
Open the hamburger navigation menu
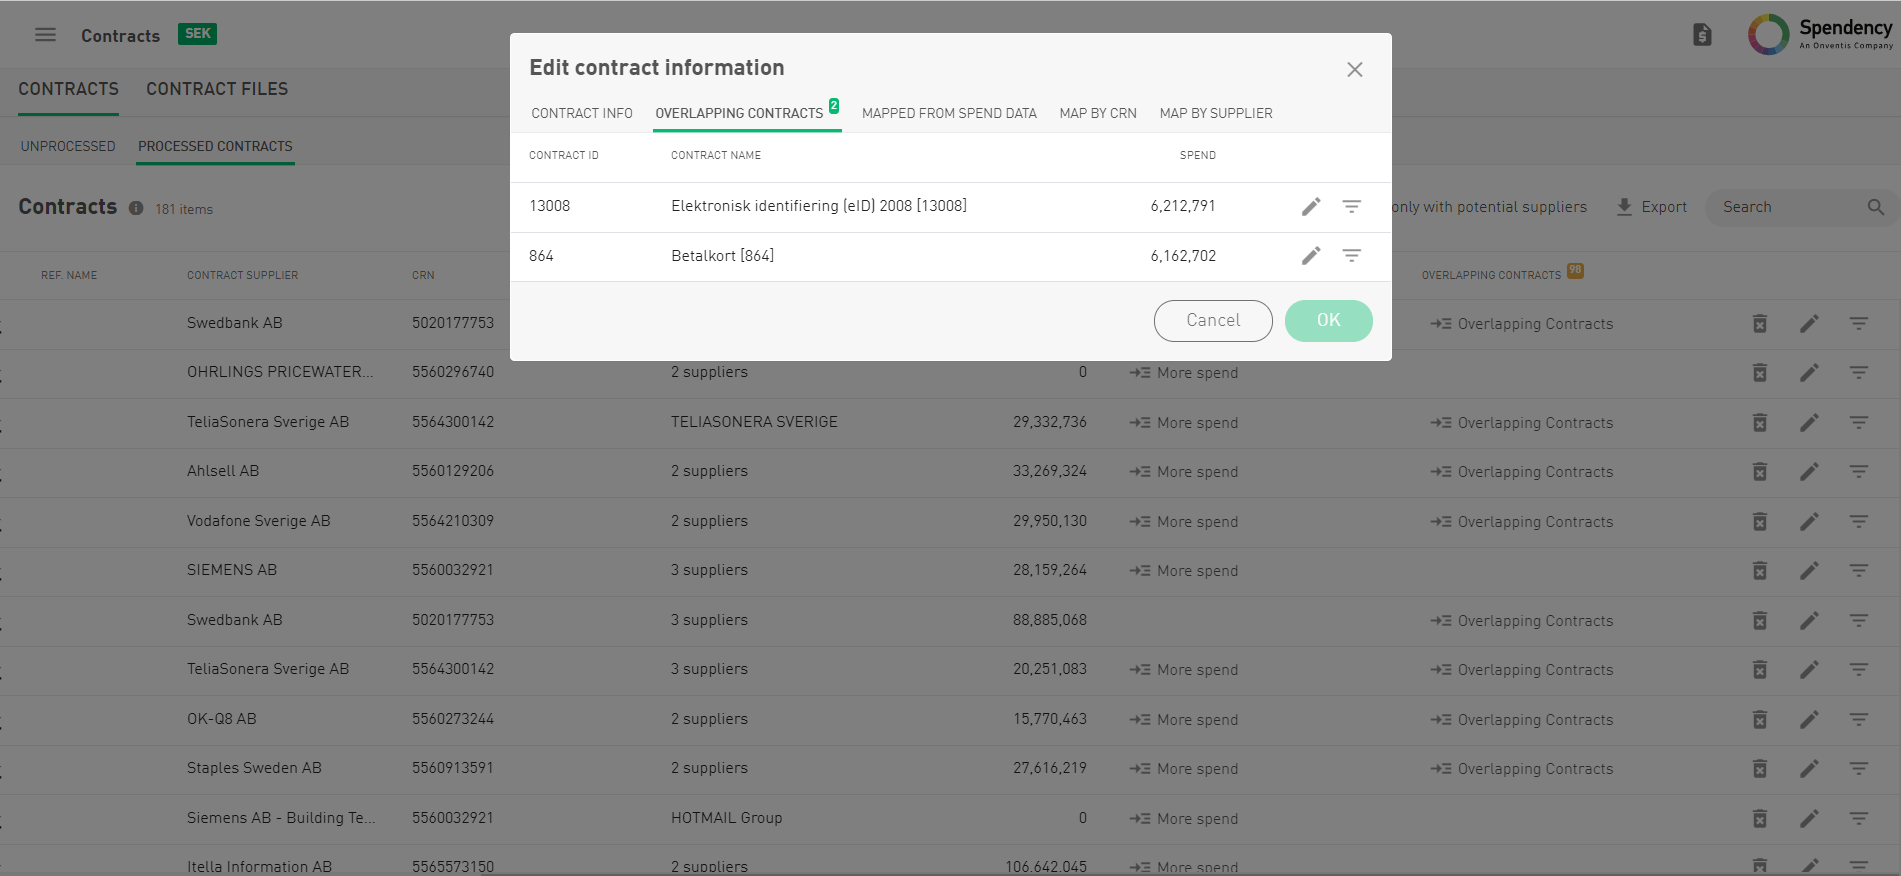tap(45, 35)
